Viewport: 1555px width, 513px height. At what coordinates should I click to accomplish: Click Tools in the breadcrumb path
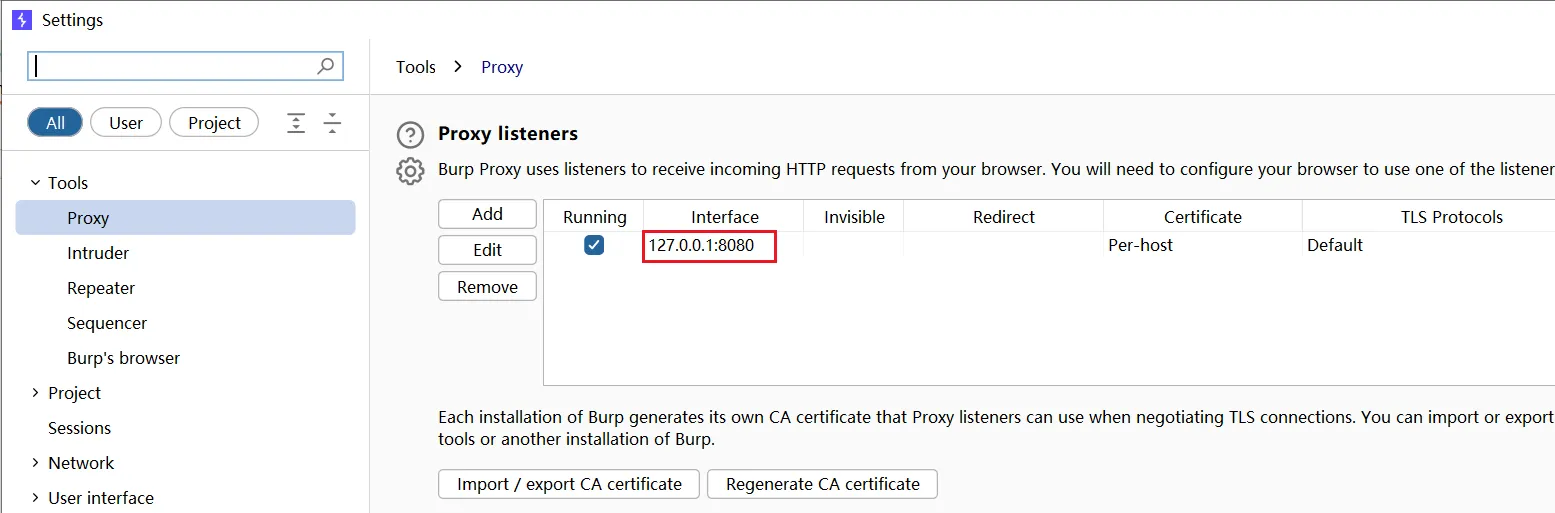[x=416, y=67]
